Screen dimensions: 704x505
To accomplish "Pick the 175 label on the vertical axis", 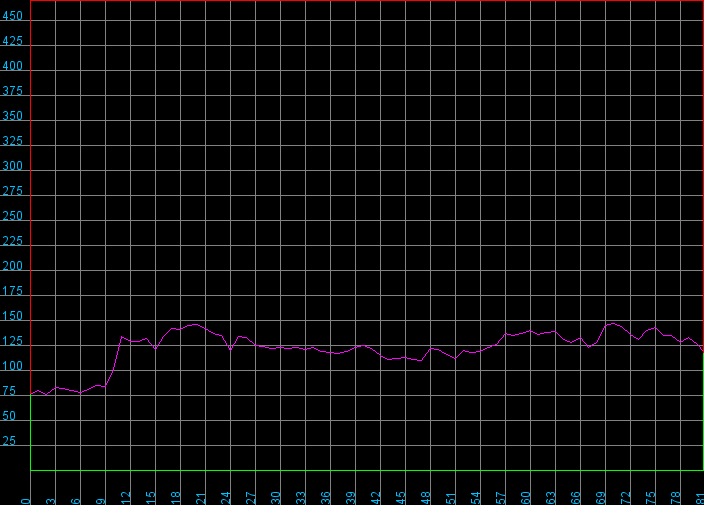I will click(x=13, y=291).
